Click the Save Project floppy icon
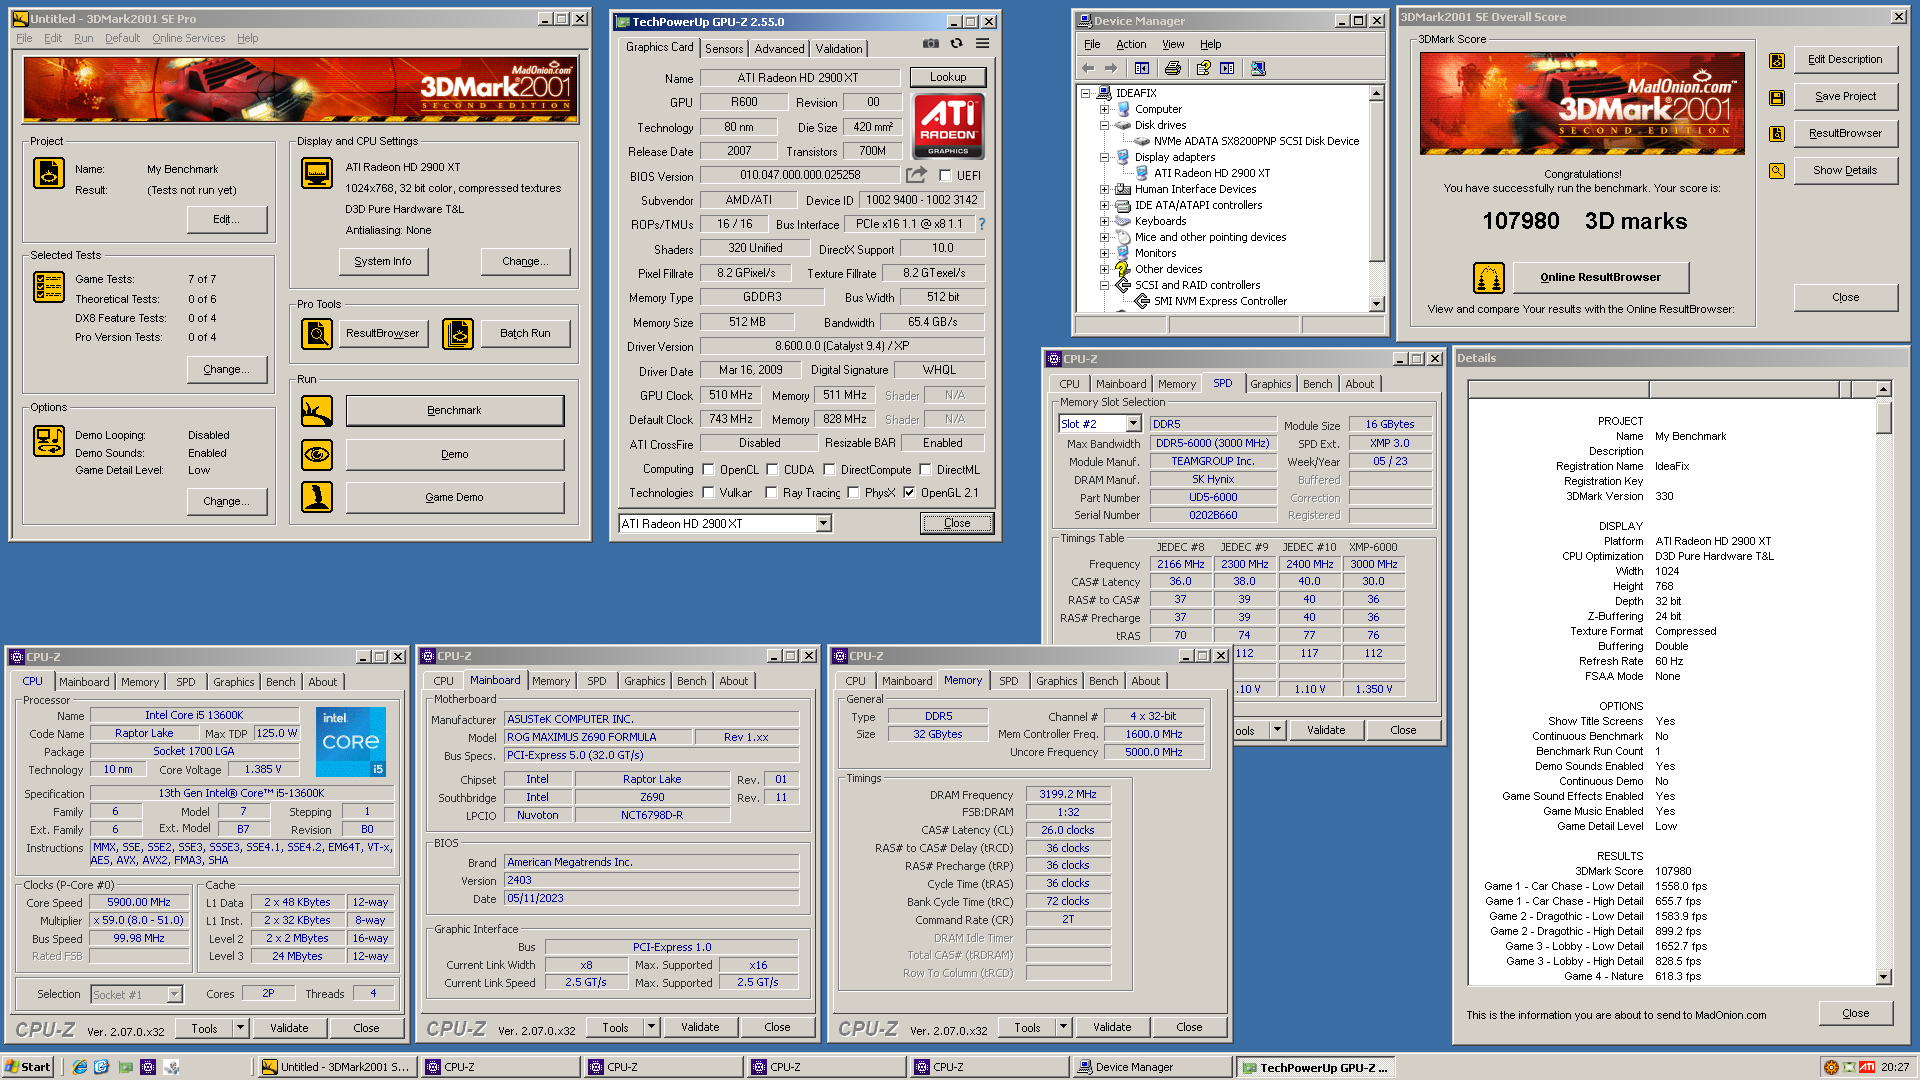Image resolution: width=1920 pixels, height=1080 pixels. tap(1777, 97)
